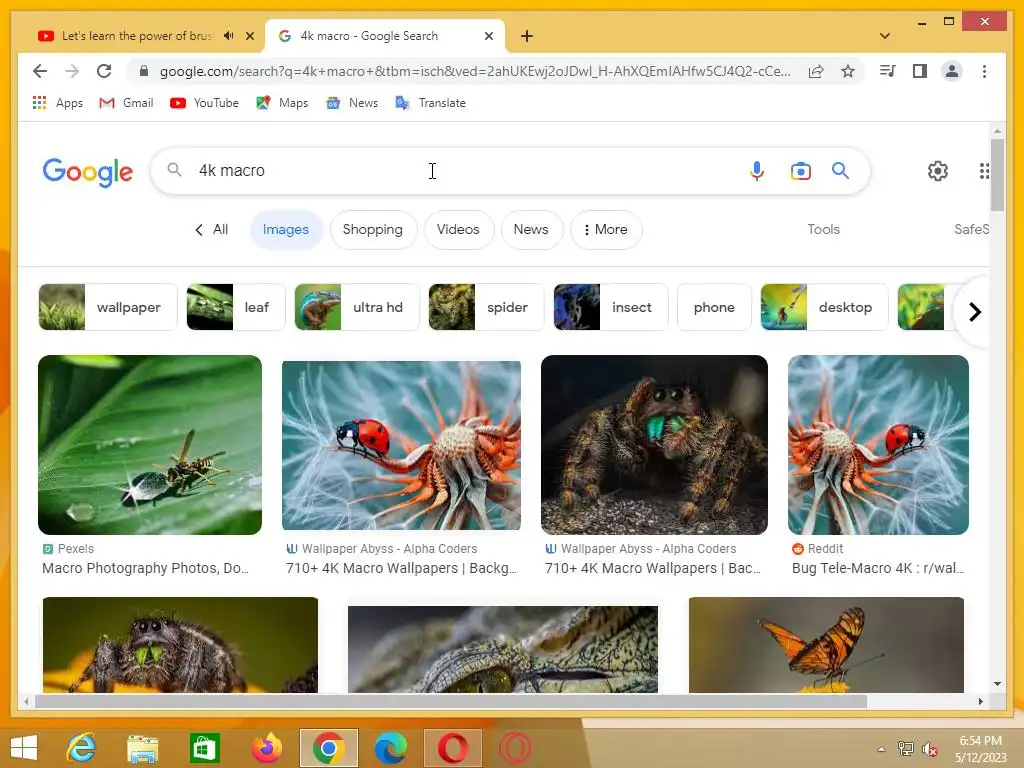1024x768 pixels.
Task: Switch to the Shopping results tab
Action: pos(373,229)
